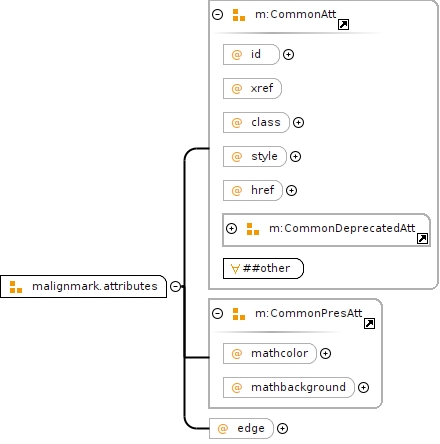Select the xref attribute node
The image size is (440, 444).
click(x=252, y=88)
